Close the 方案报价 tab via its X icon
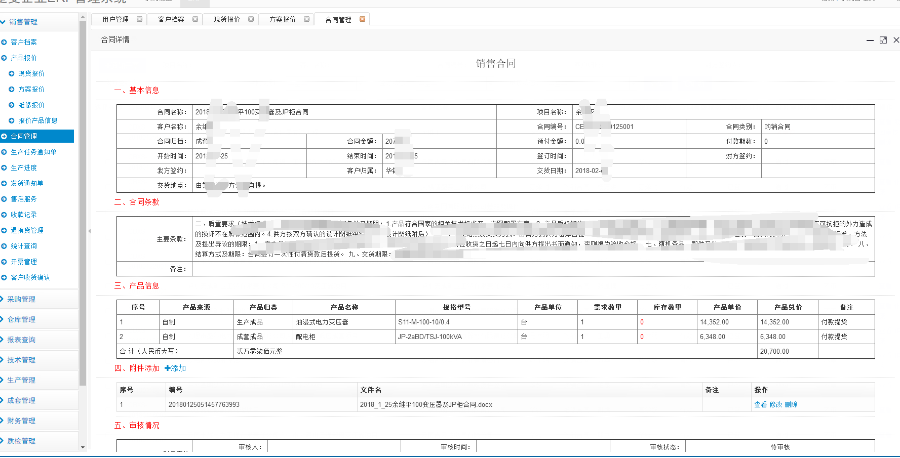Viewport: 900px width, 458px height. (x=307, y=20)
